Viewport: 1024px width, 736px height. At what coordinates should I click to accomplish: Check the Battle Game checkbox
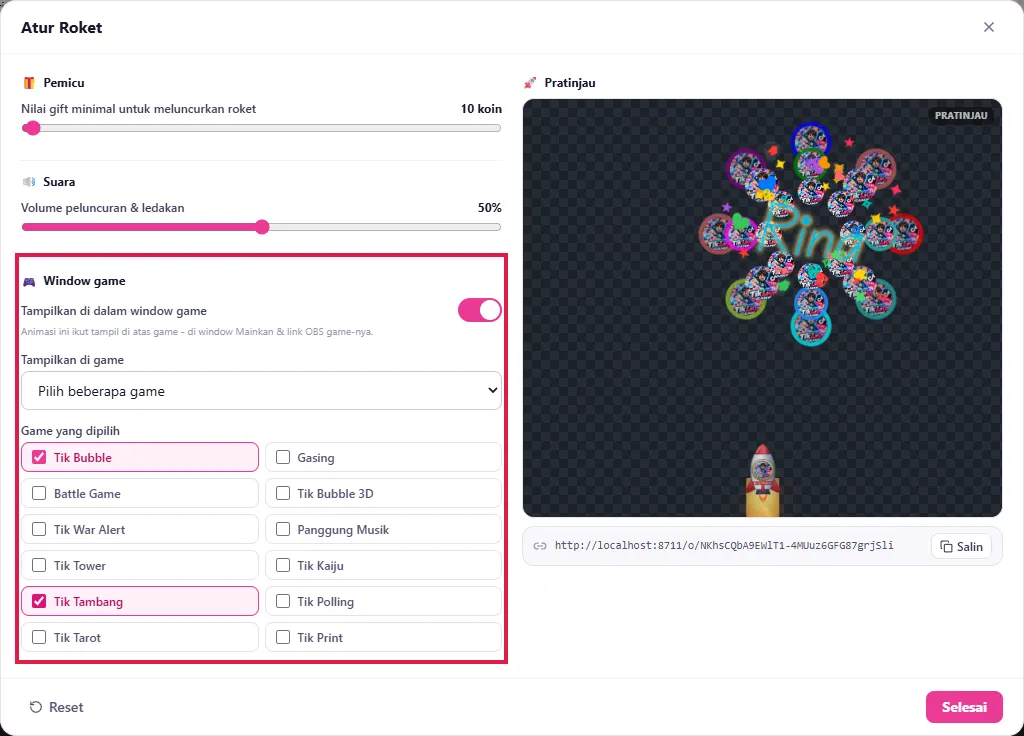point(39,493)
